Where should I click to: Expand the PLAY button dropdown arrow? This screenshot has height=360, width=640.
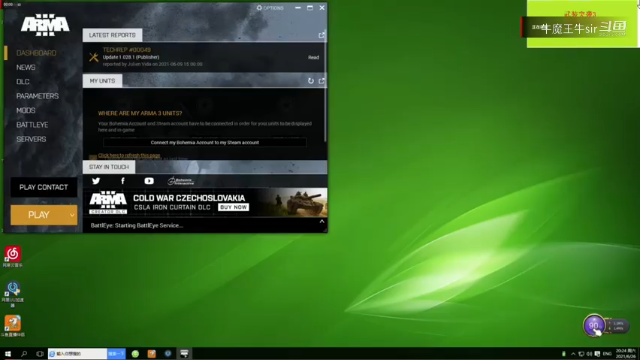72,215
